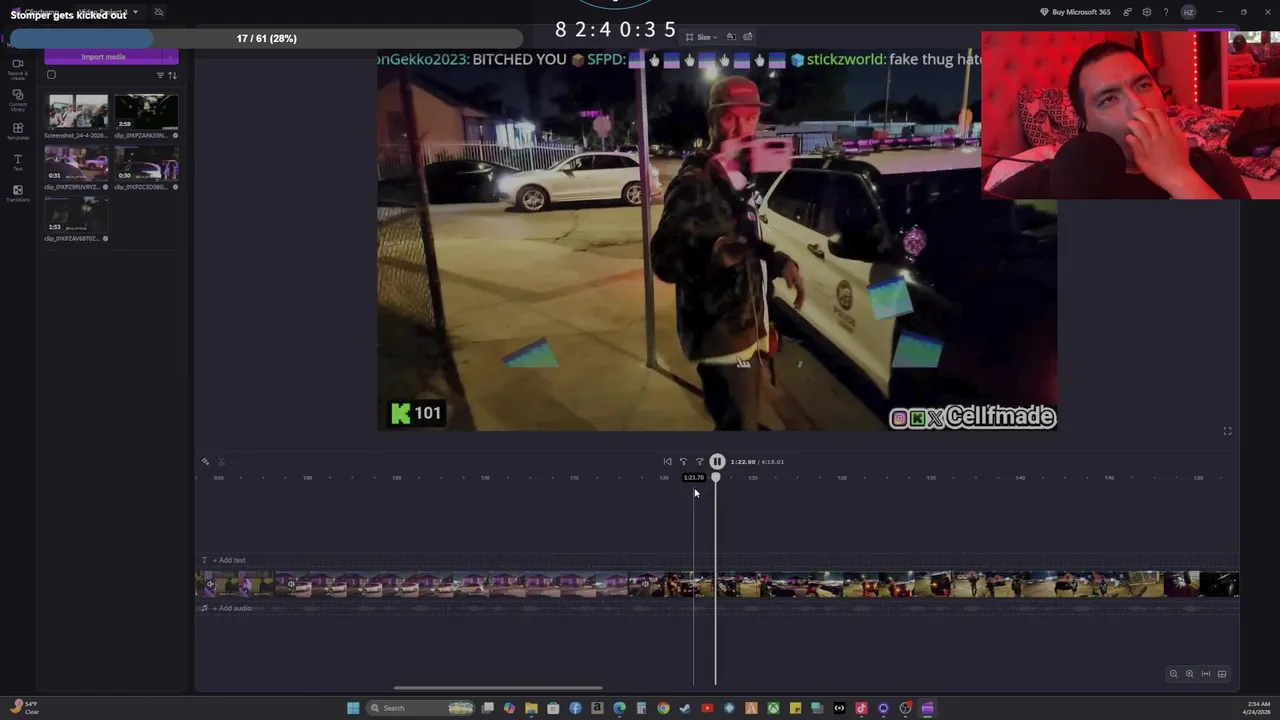Open the Content library panel

[17, 99]
